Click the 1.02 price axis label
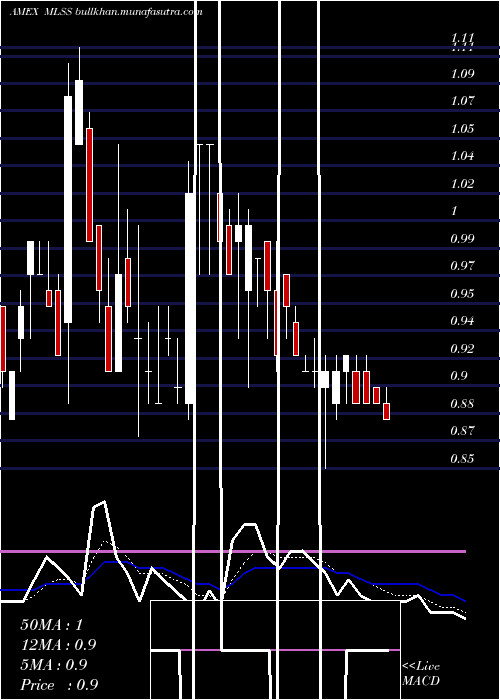 [x=462, y=183]
